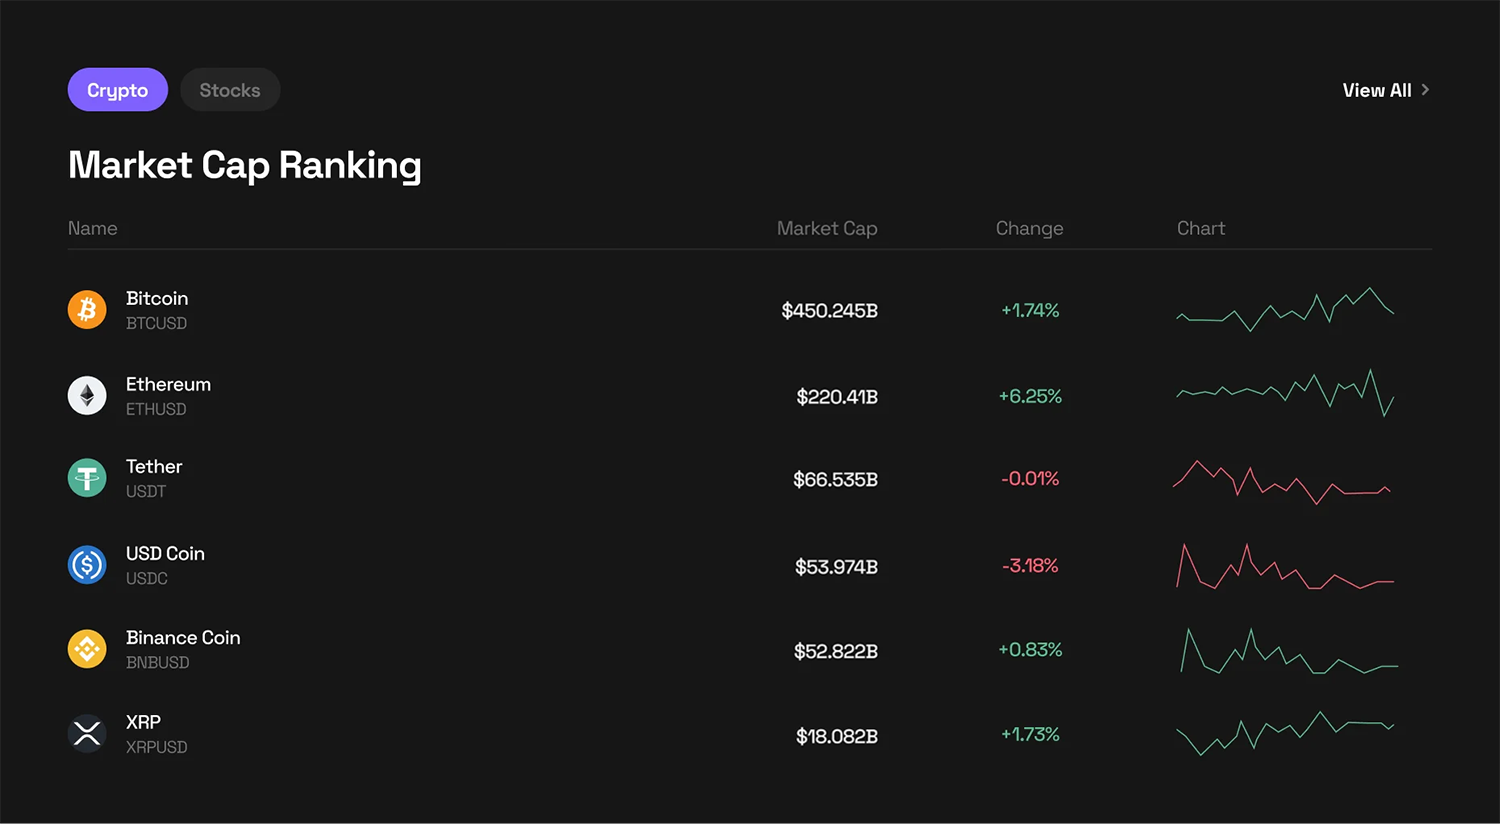Screen dimensions: 1500x824
Task: Click Ethereum's +6.25% change value
Action: point(1030,397)
